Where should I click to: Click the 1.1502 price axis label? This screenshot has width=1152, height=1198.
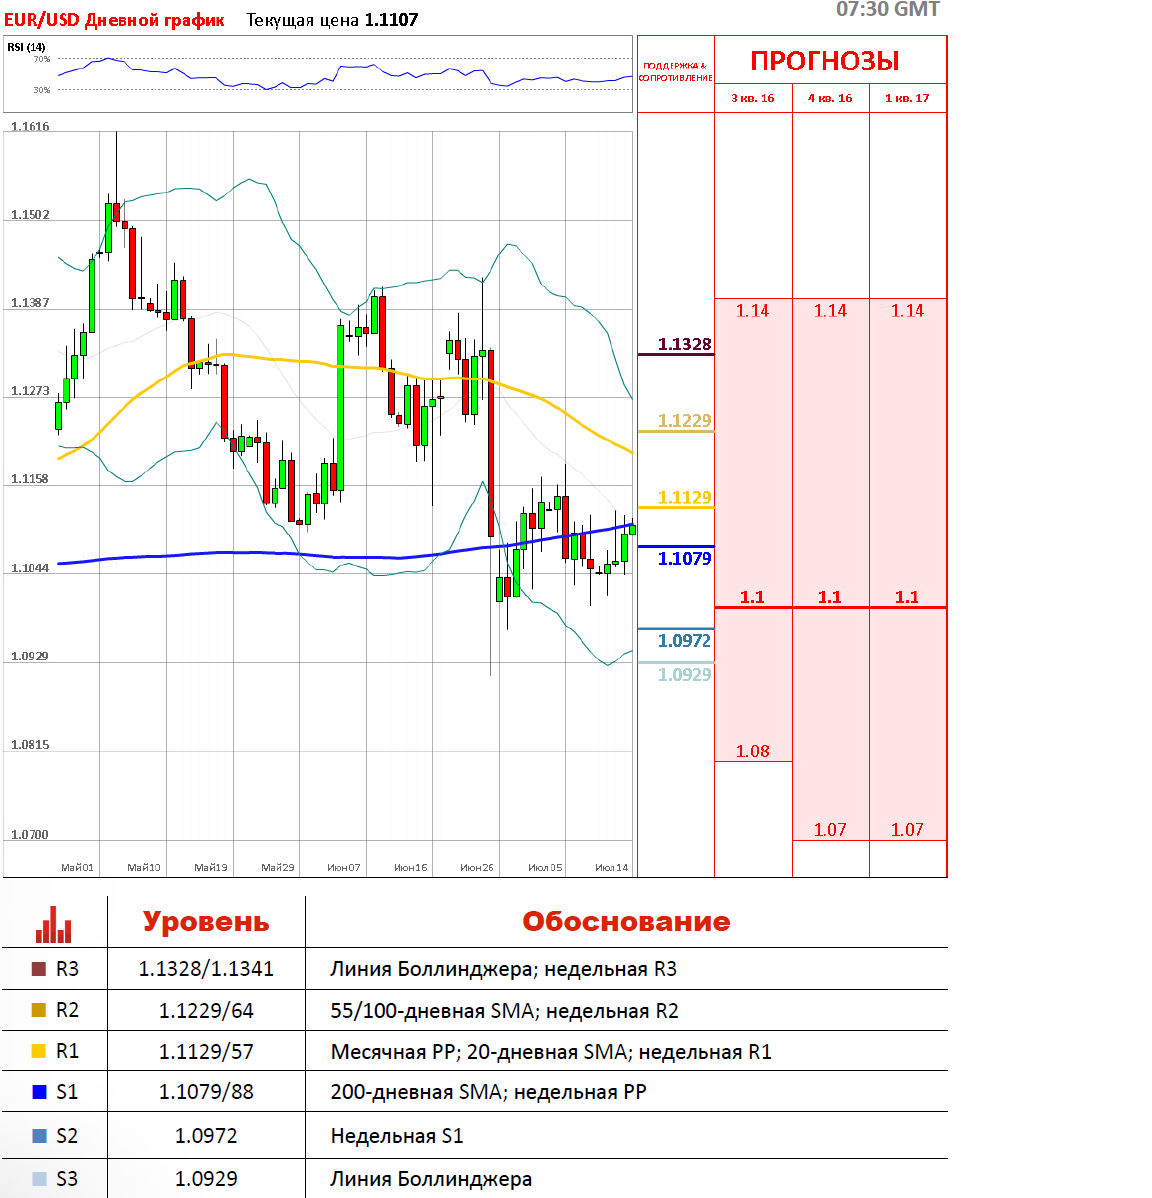[x=30, y=215]
